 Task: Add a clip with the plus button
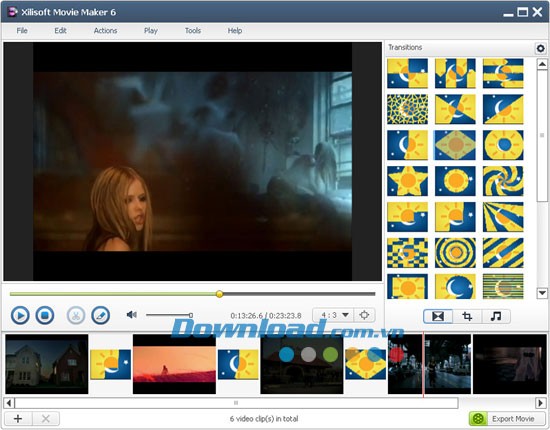(x=18, y=418)
